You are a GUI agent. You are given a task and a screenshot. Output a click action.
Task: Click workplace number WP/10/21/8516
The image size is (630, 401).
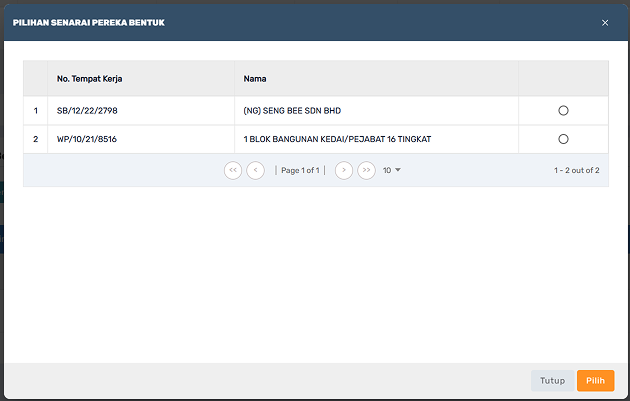[x=87, y=139]
